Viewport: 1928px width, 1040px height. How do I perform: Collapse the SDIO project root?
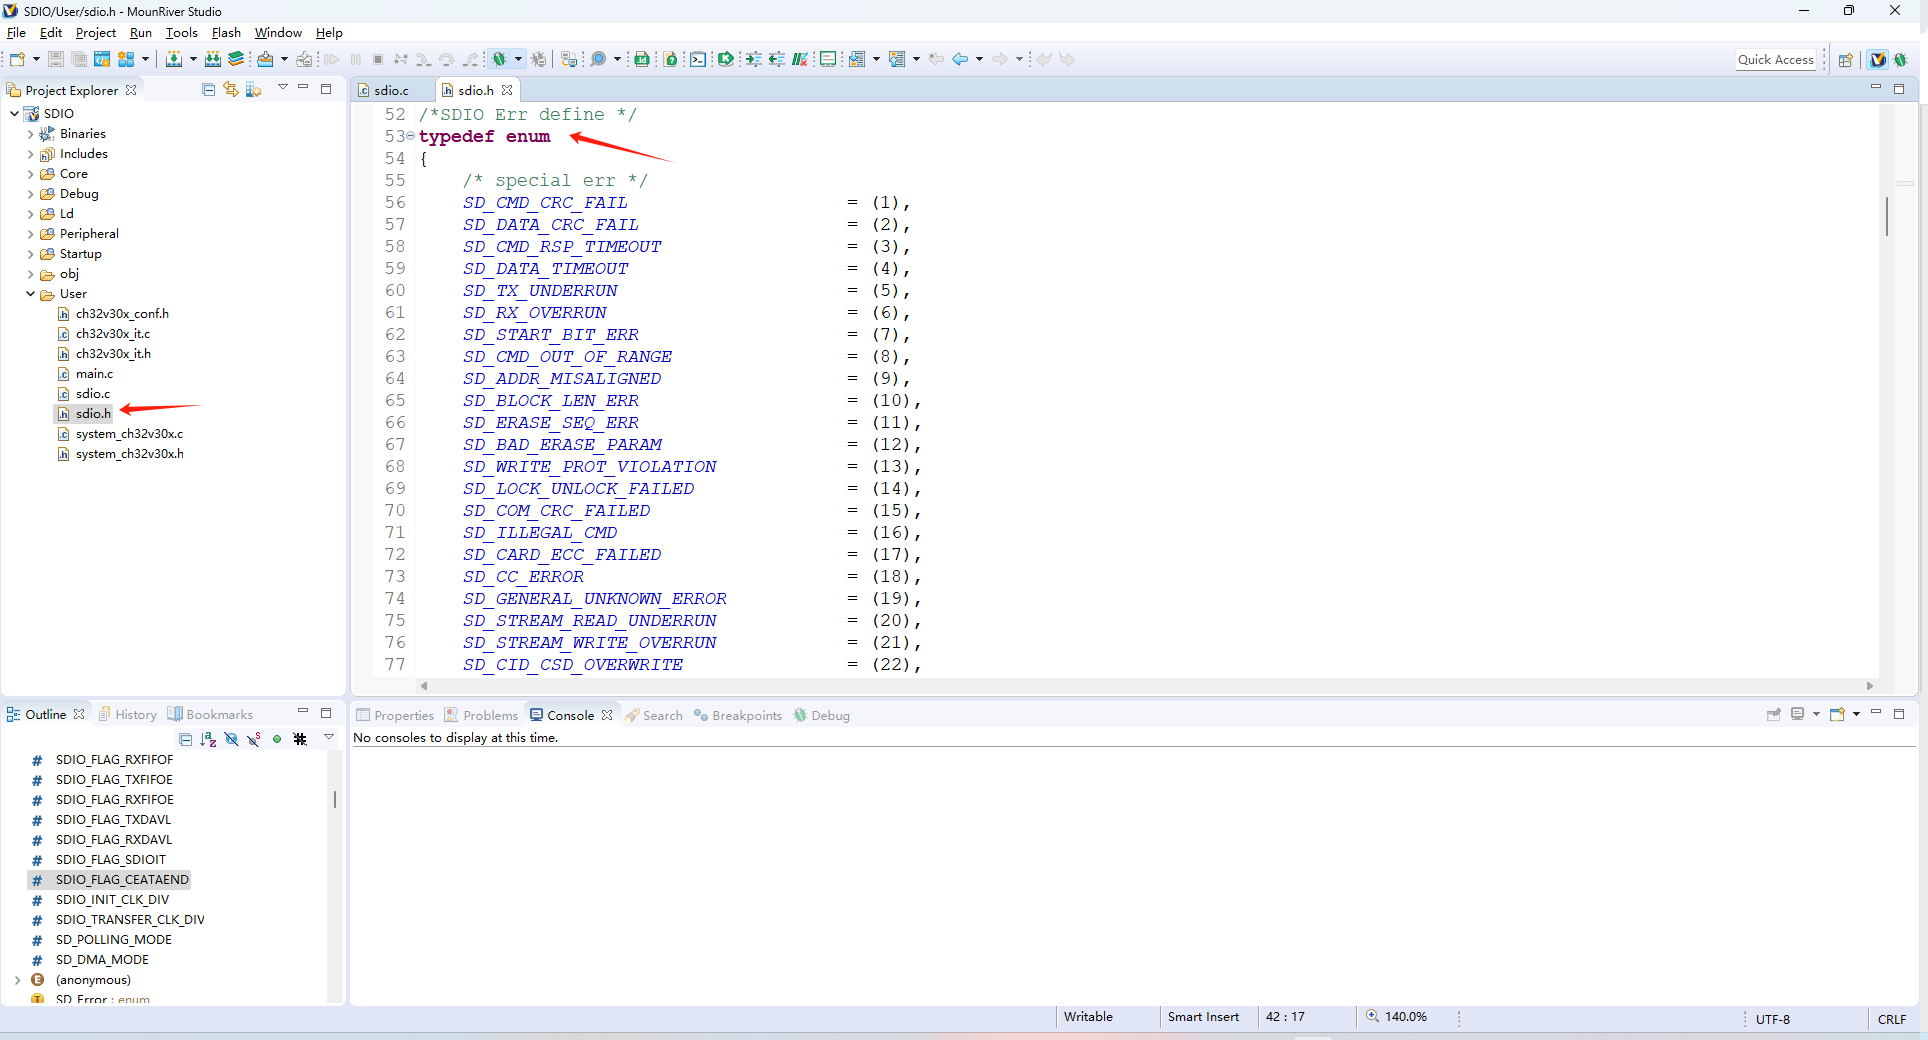click(14, 113)
